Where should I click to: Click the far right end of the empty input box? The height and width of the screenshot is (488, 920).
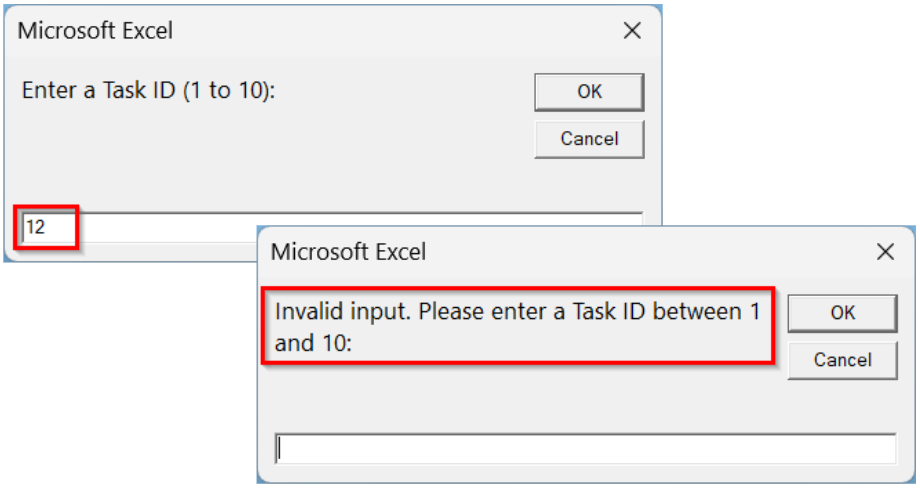(885, 449)
